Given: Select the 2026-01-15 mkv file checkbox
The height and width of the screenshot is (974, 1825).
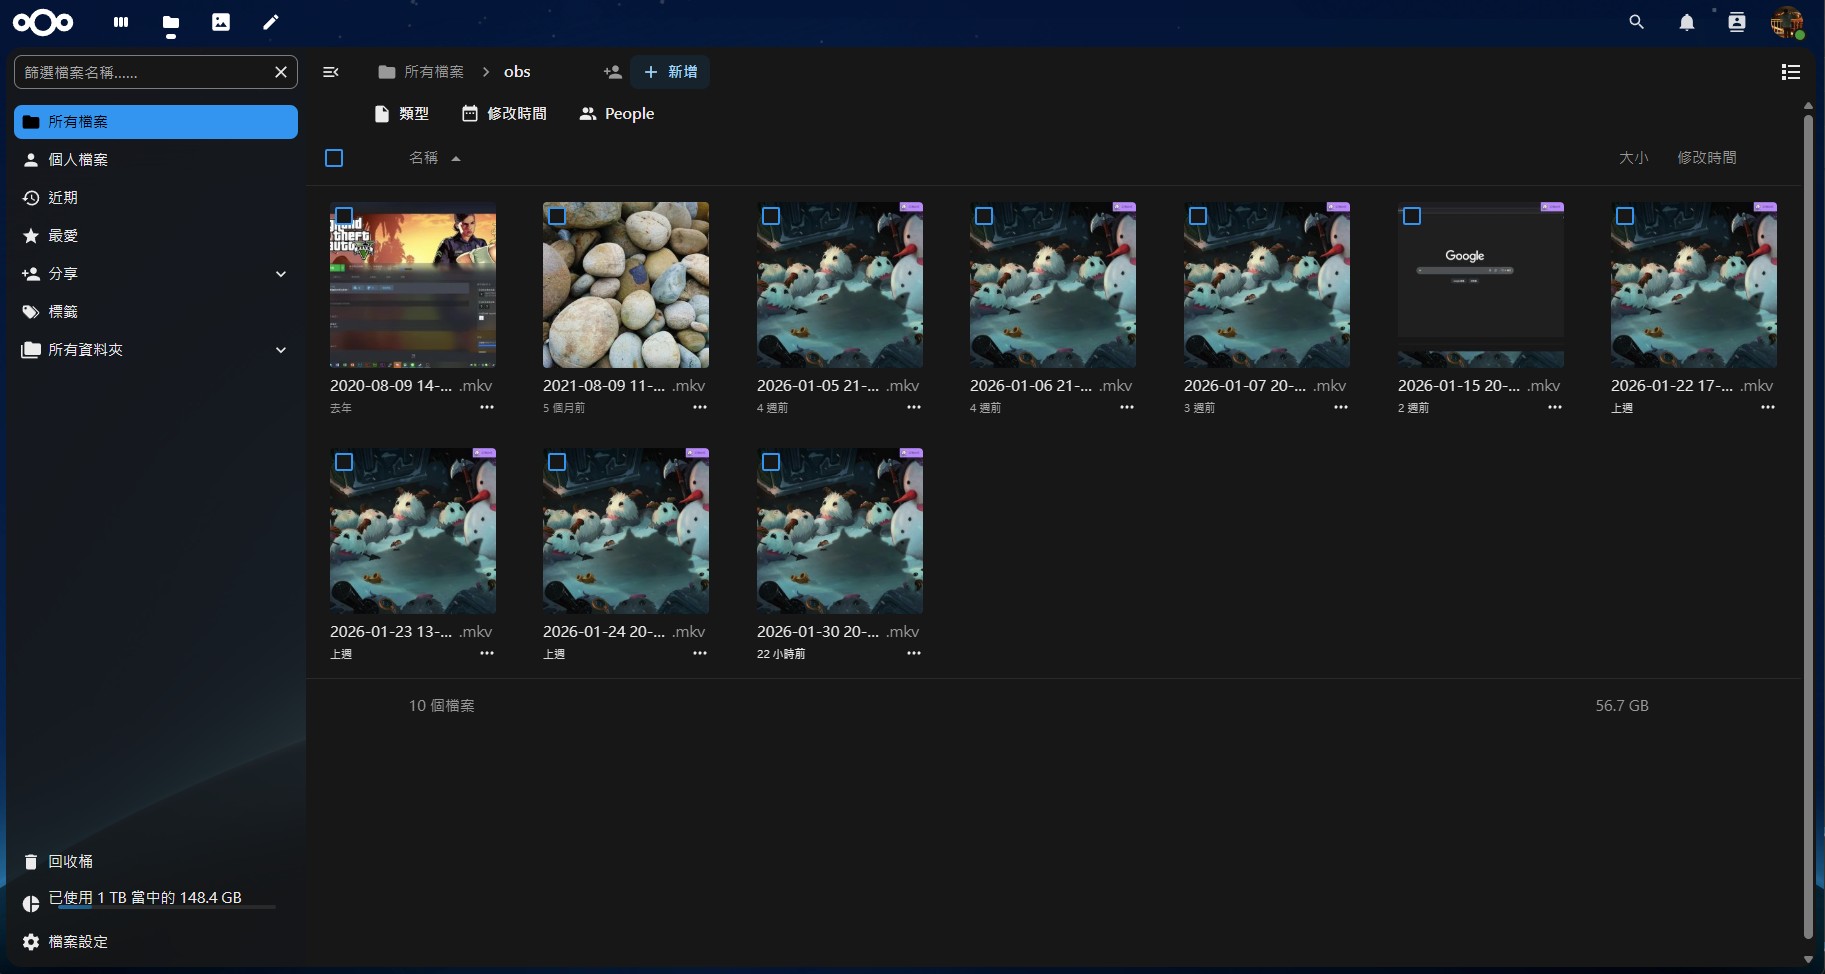Looking at the screenshot, I should point(1412,216).
